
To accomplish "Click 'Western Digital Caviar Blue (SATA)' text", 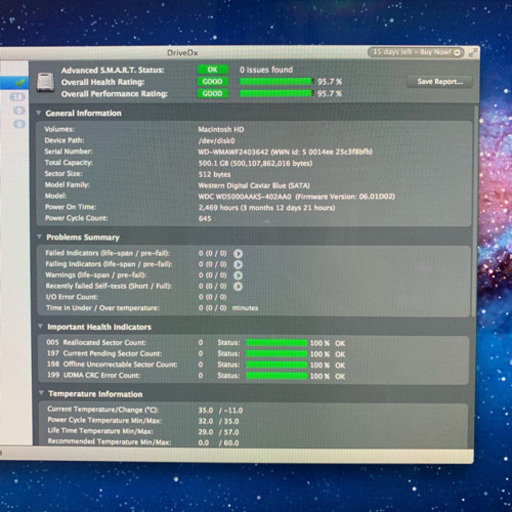I will (254, 186).
